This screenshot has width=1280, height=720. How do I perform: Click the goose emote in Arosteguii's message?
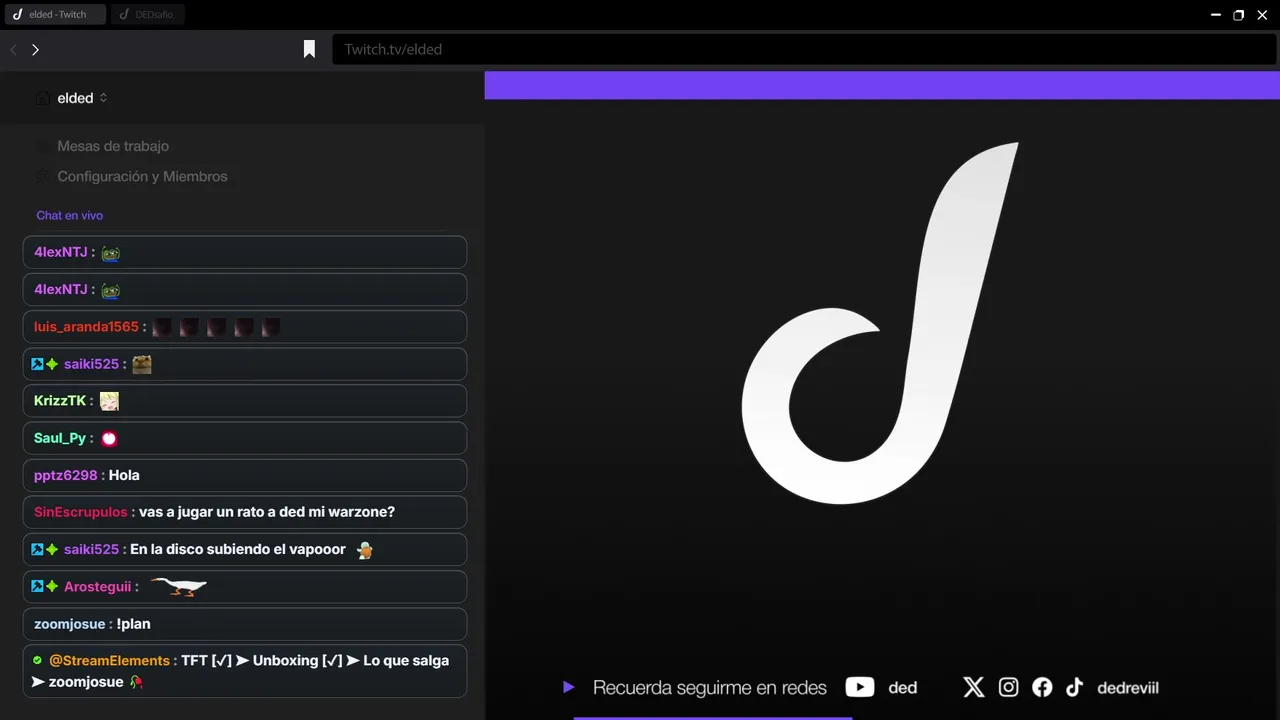pyautogui.click(x=177, y=586)
